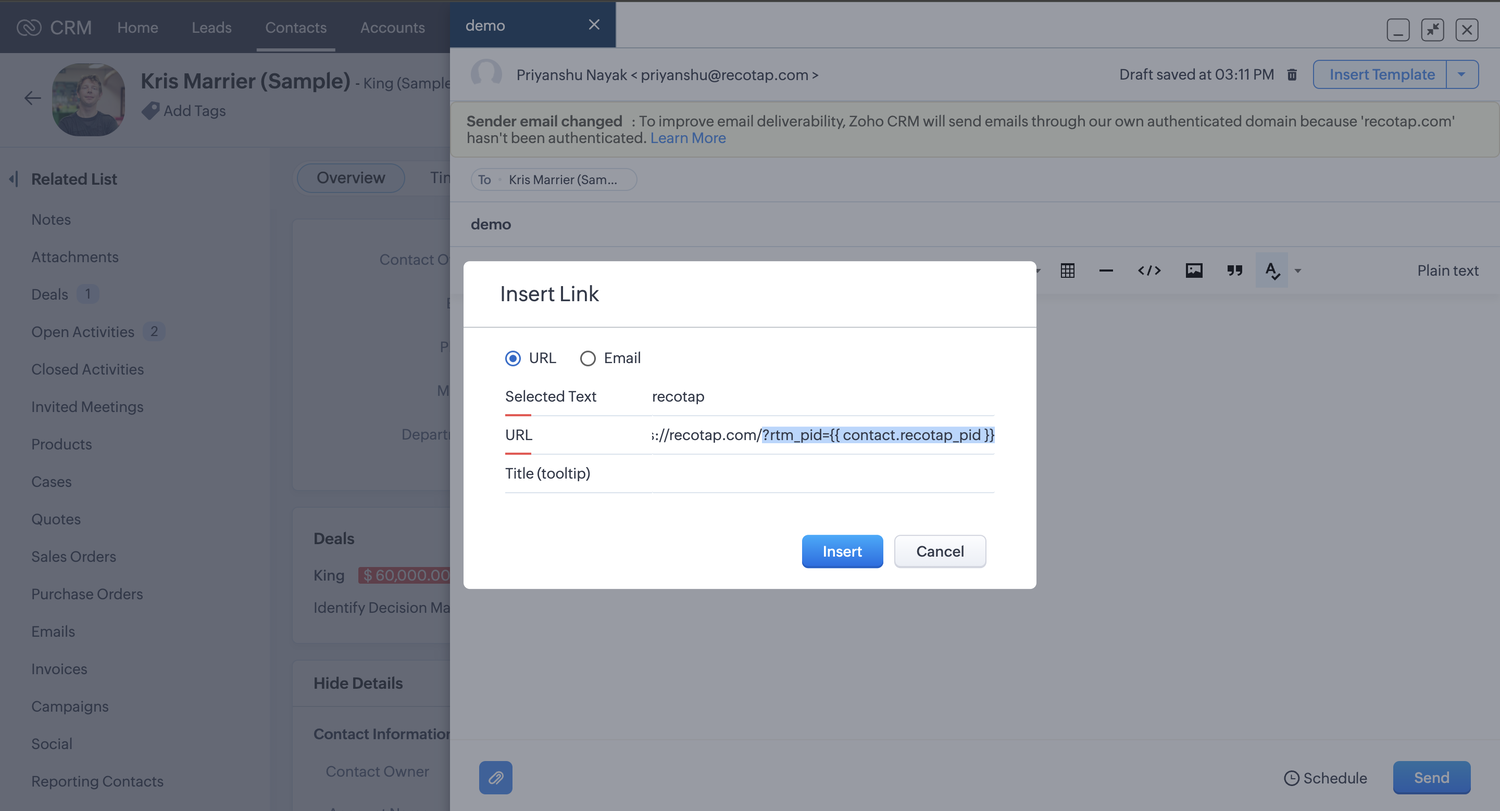Open Open Activities in Related List
1500x811 pixels.
(x=83, y=332)
